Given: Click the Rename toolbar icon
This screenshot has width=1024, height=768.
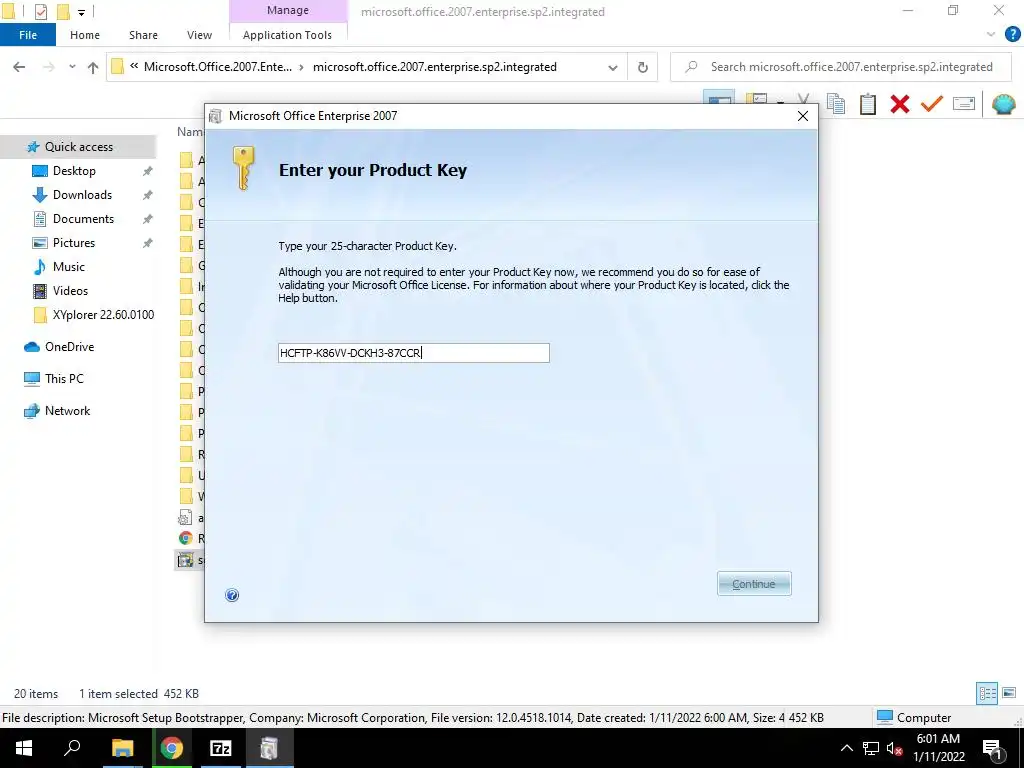Looking at the screenshot, I should (964, 103).
